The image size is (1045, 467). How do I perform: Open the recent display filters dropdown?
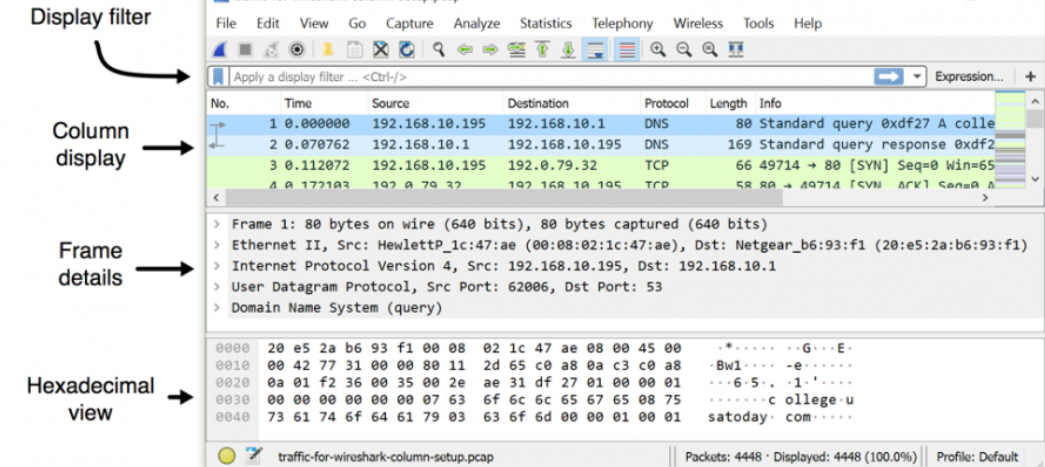pyautogui.click(x=917, y=77)
